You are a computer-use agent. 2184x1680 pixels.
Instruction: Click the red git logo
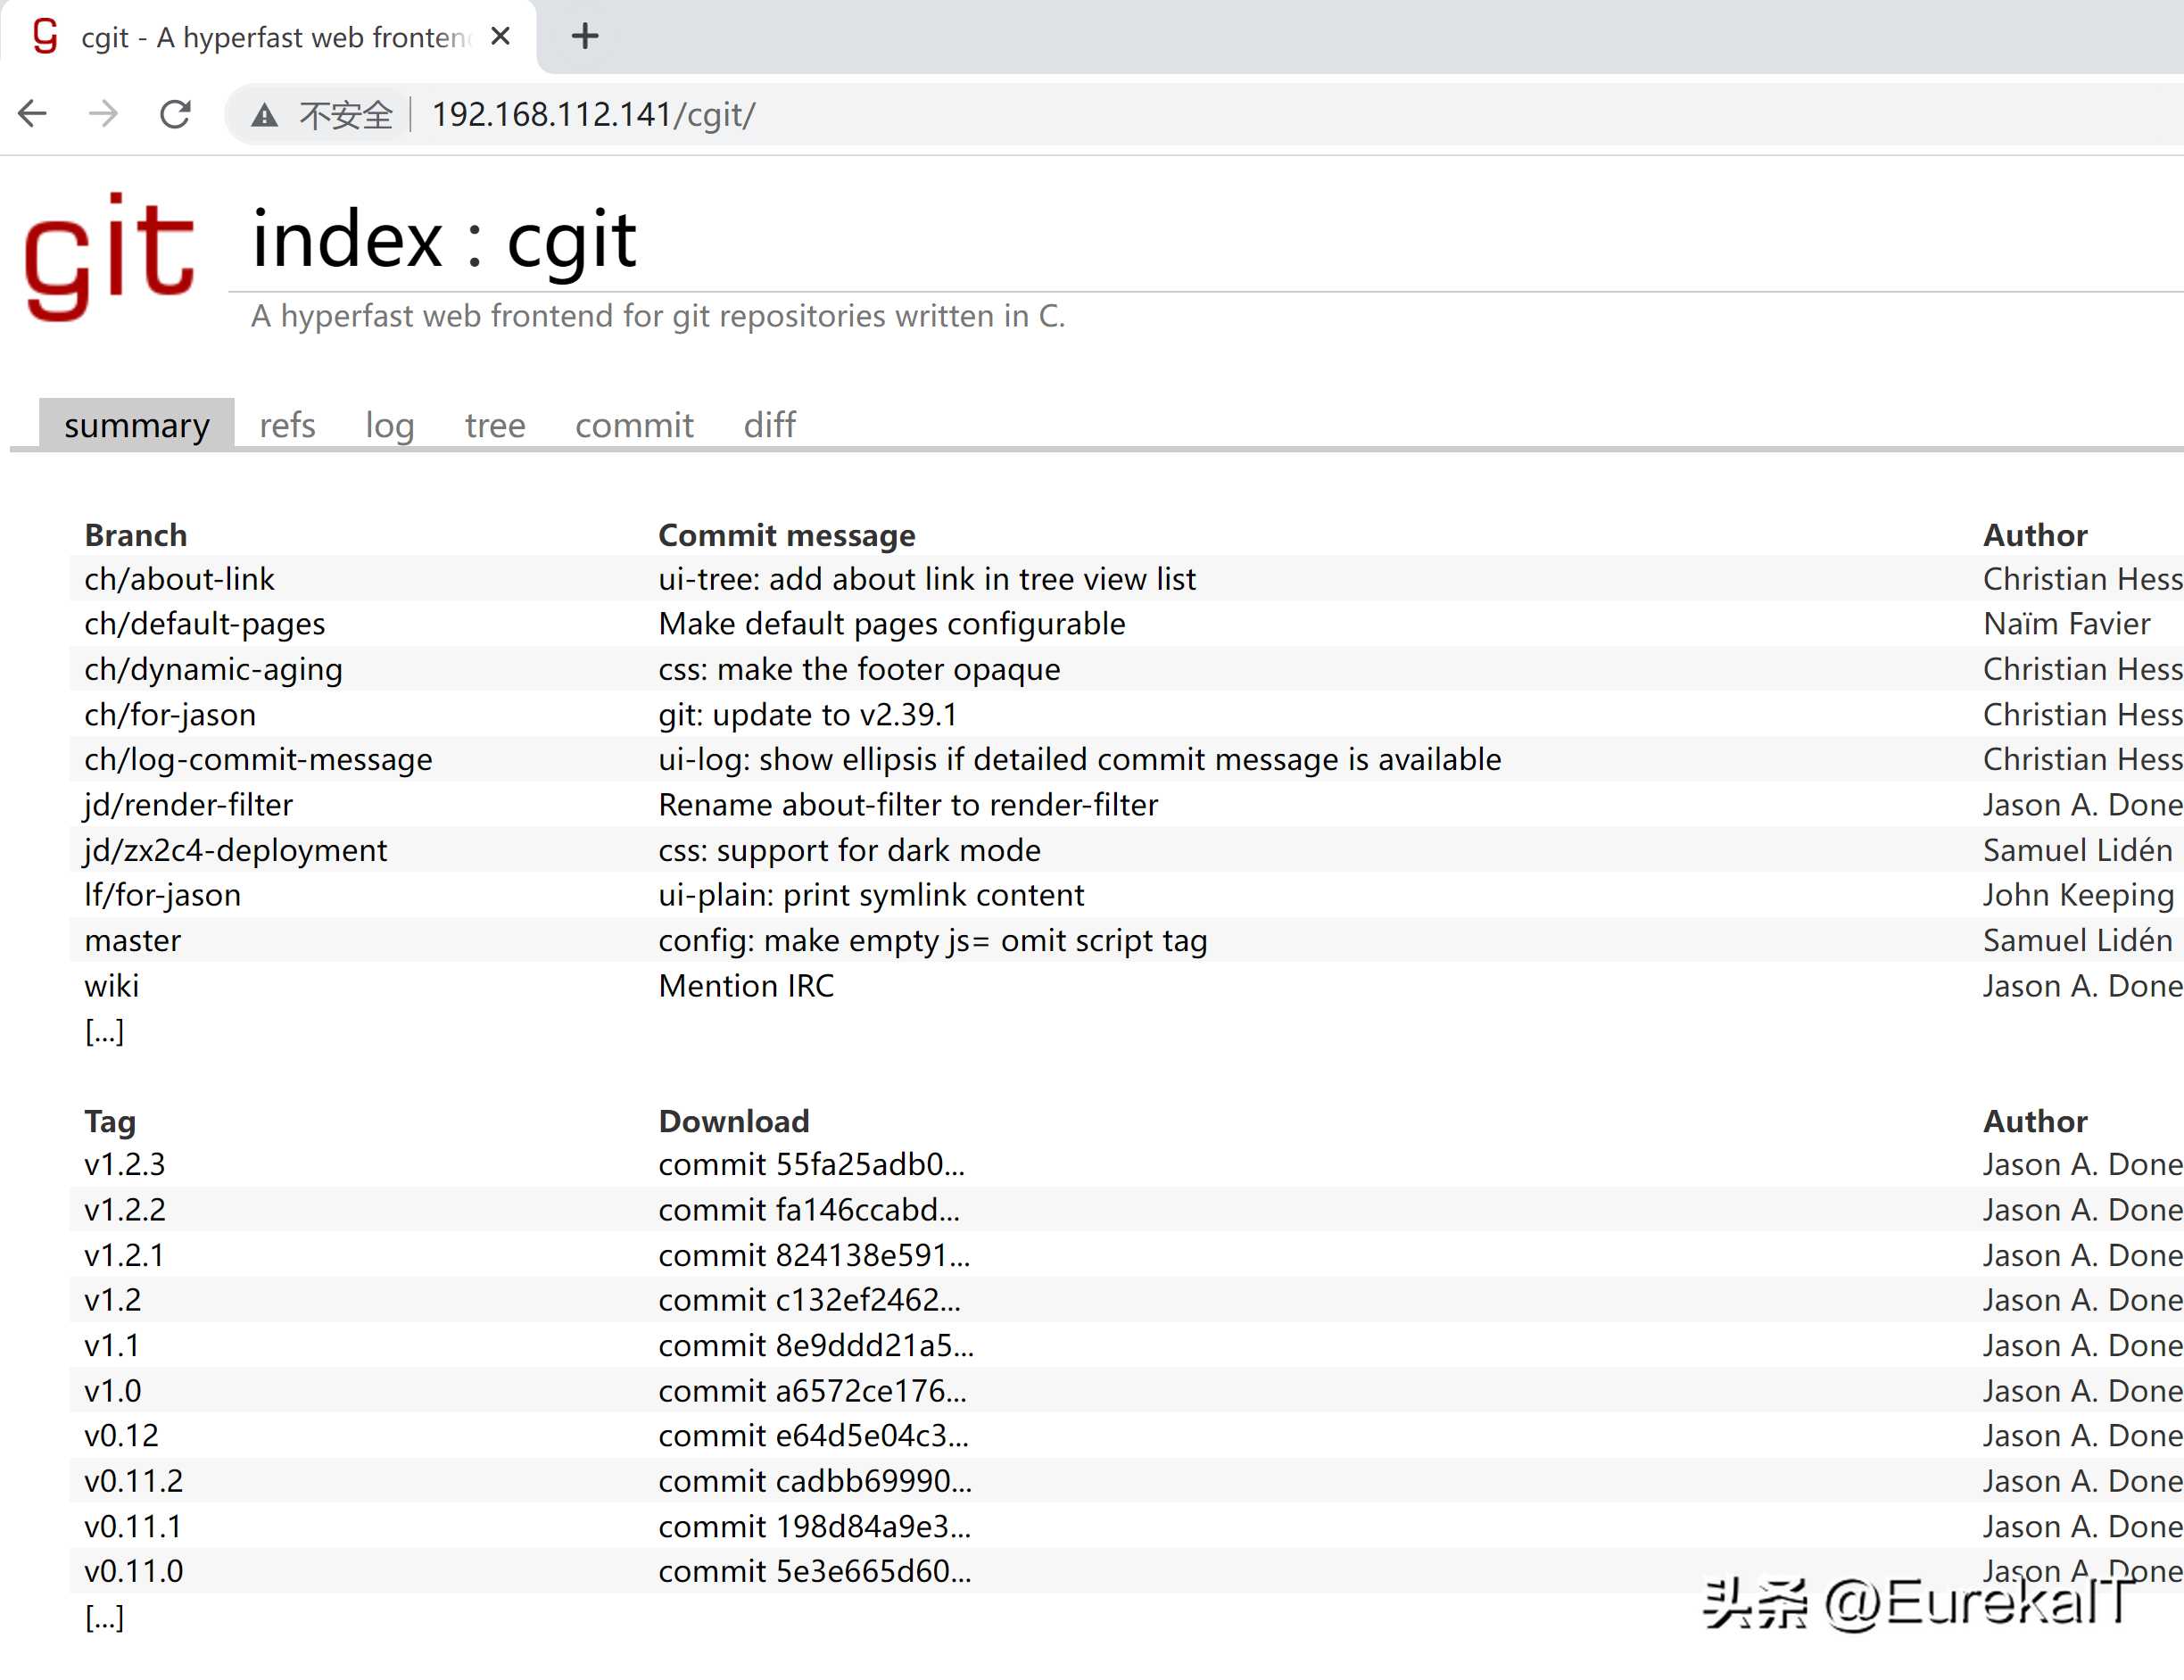pyautogui.click(x=109, y=257)
